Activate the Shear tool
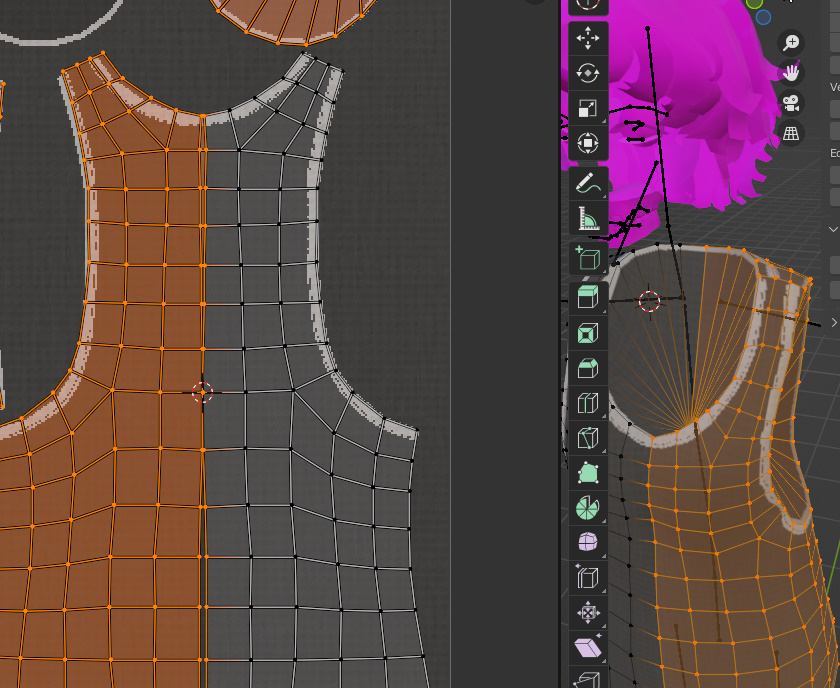Viewport: 840px width, 688px height. (x=588, y=647)
